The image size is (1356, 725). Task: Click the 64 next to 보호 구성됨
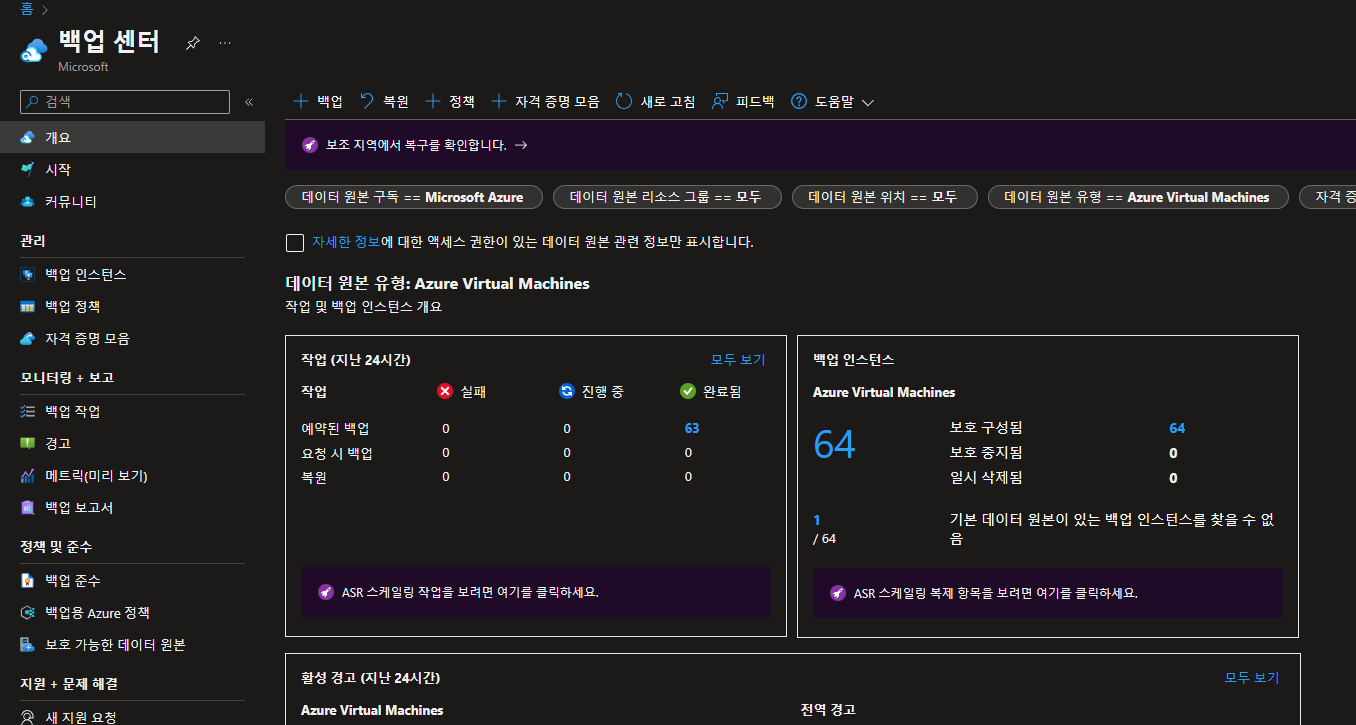pos(1177,428)
